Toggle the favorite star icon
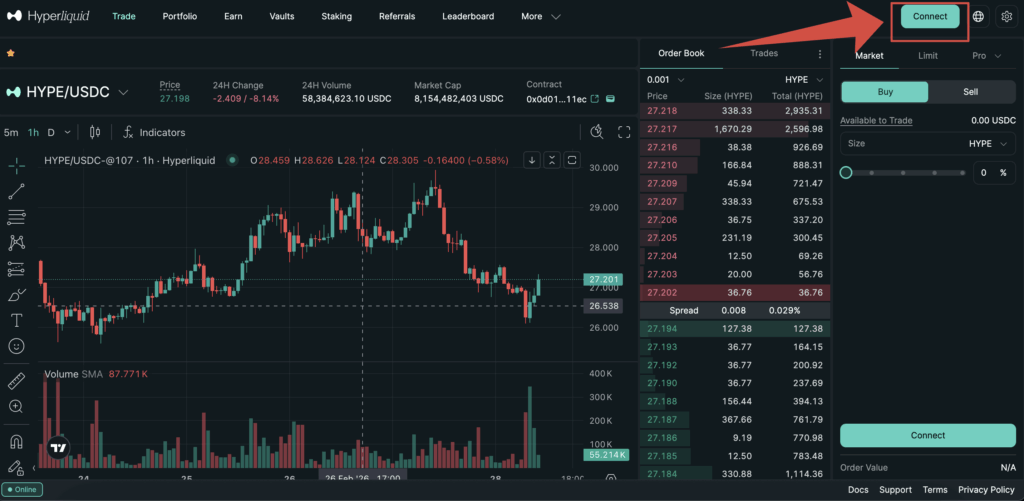1024x501 pixels. pyautogui.click(x=10, y=53)
